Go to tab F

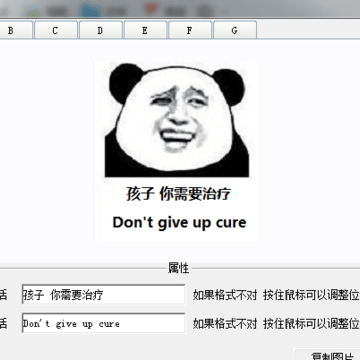point(190,30)
